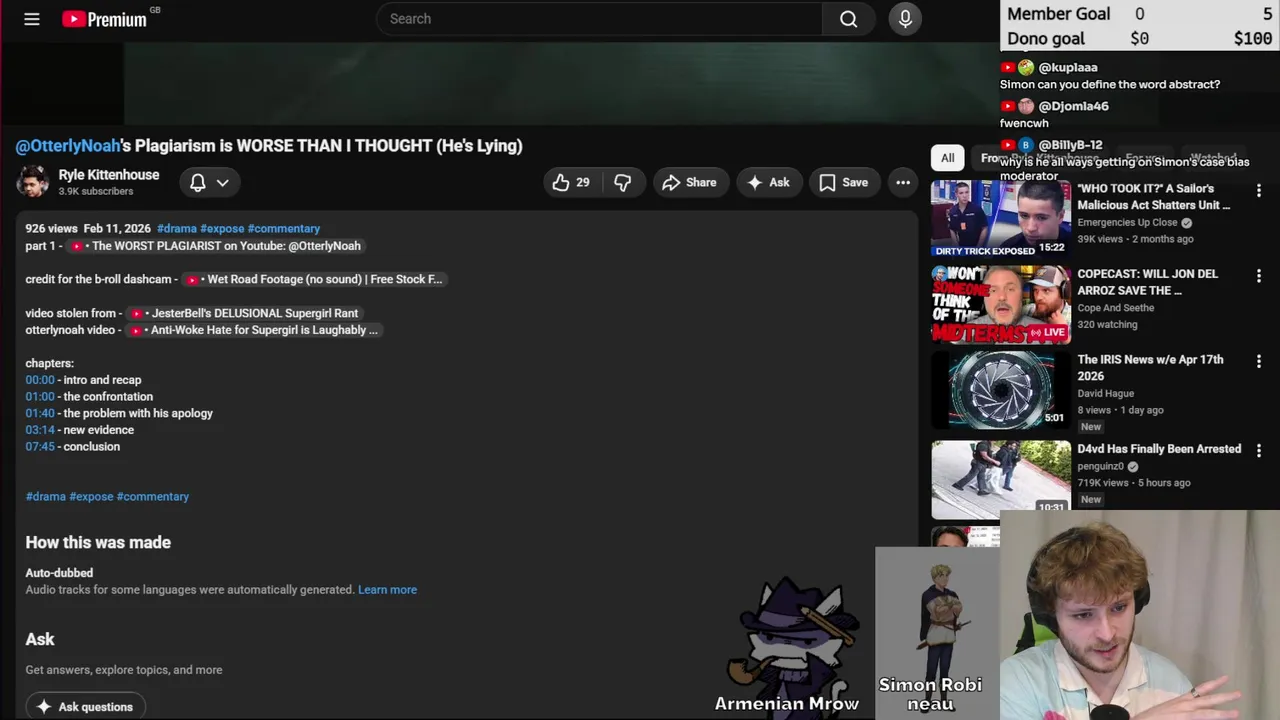Open WHO TOOK IT video title

(1154, 197)
